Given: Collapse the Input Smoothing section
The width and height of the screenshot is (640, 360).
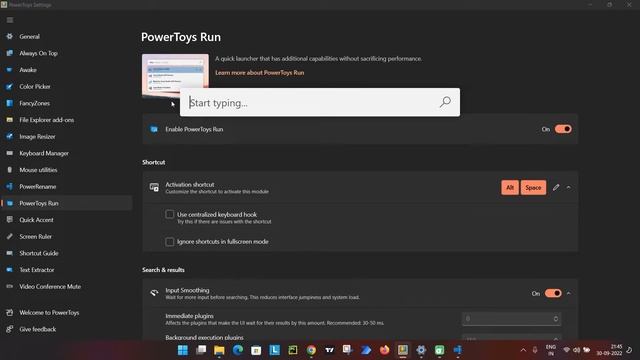Looking at the screenshot, I should [569, 293].
